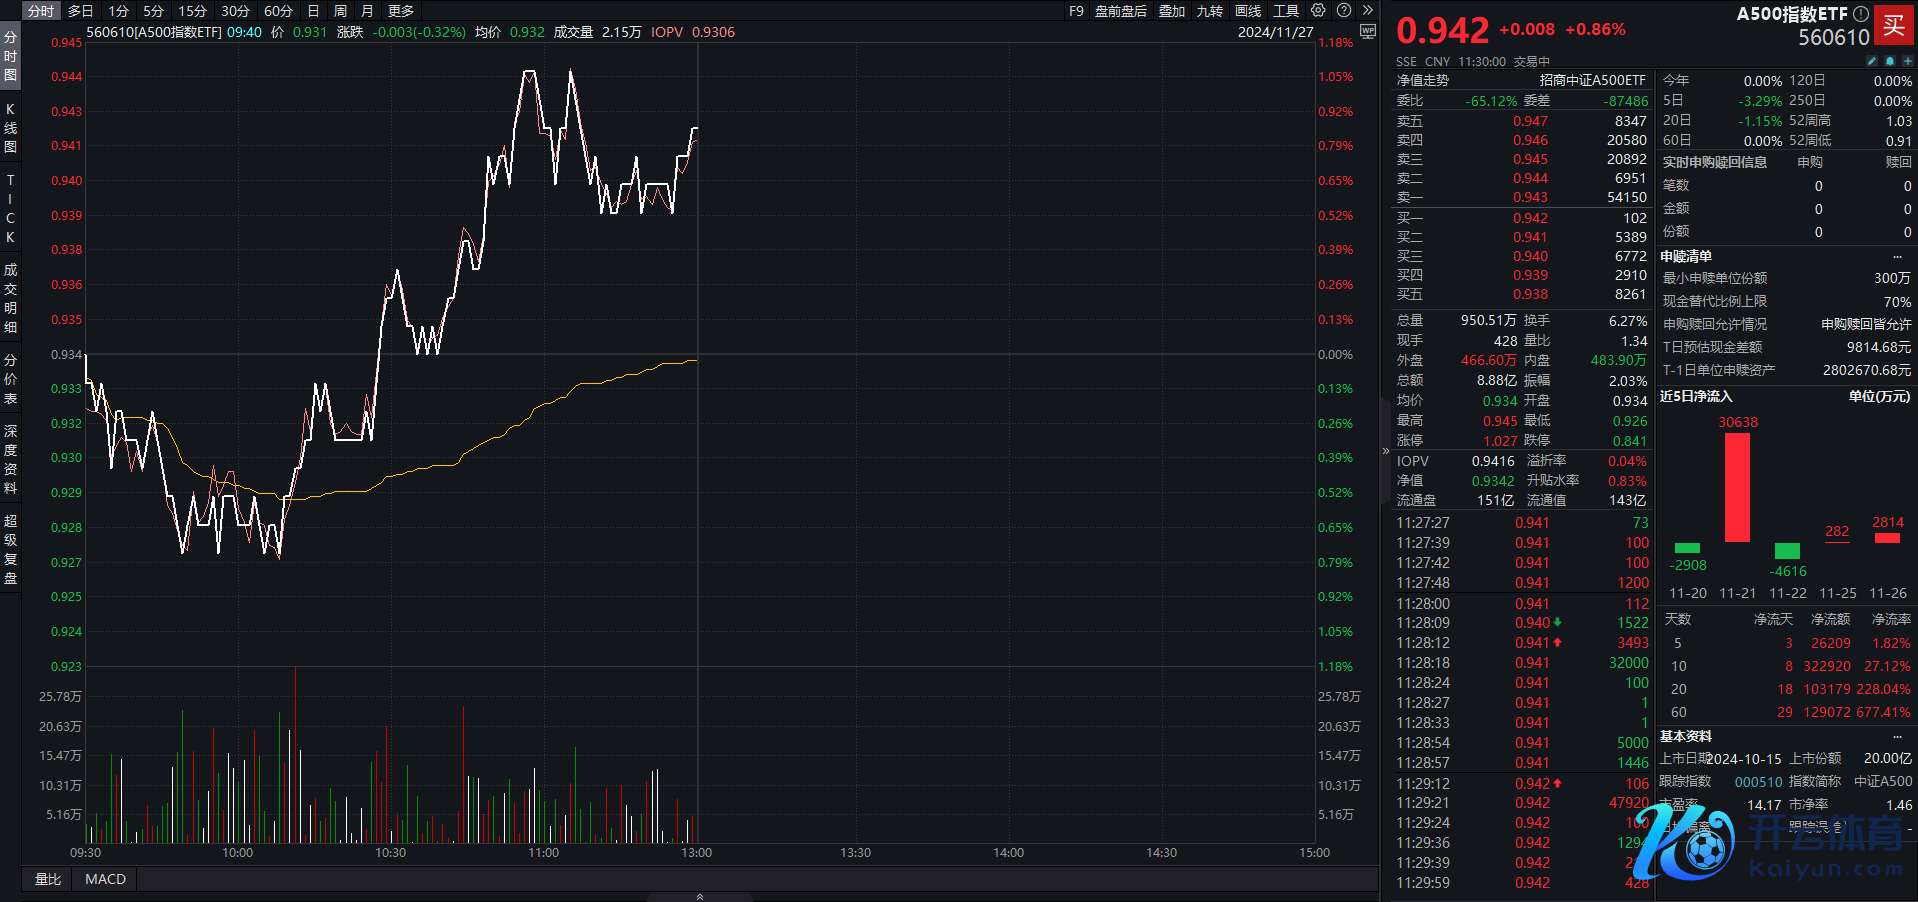Expand the toolbar overflow chevron
Viewport: 1918px width, 902px height.
(1368, 11)
